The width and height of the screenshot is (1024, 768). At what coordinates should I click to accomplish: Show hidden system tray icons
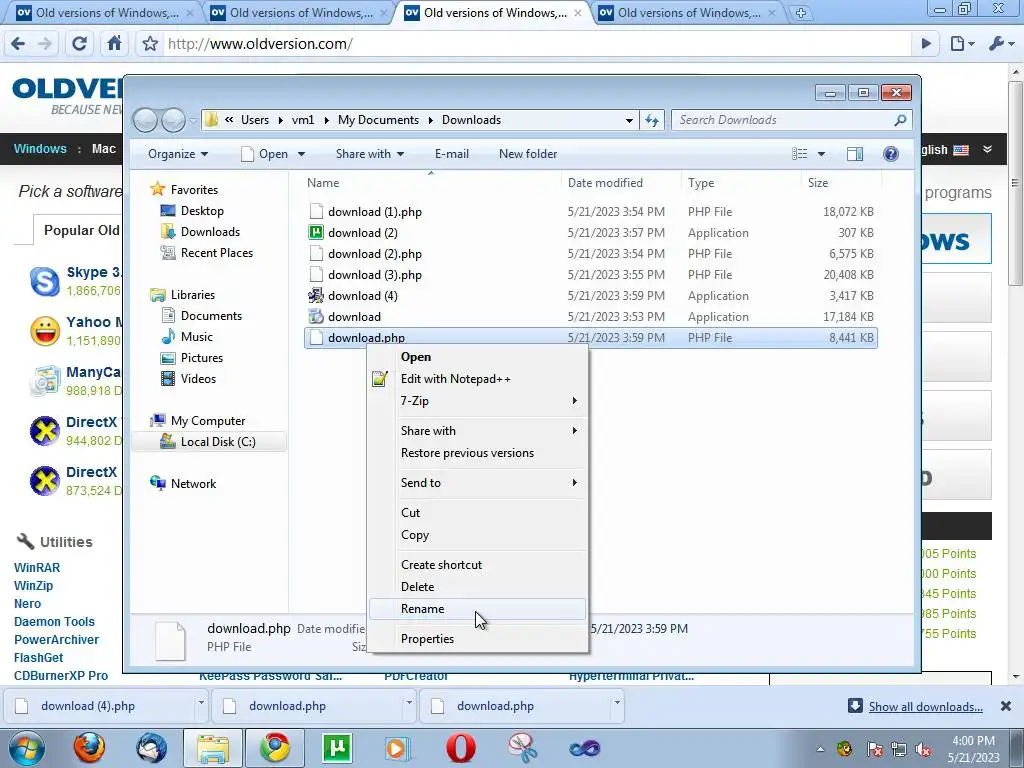[x=820, y=749]
